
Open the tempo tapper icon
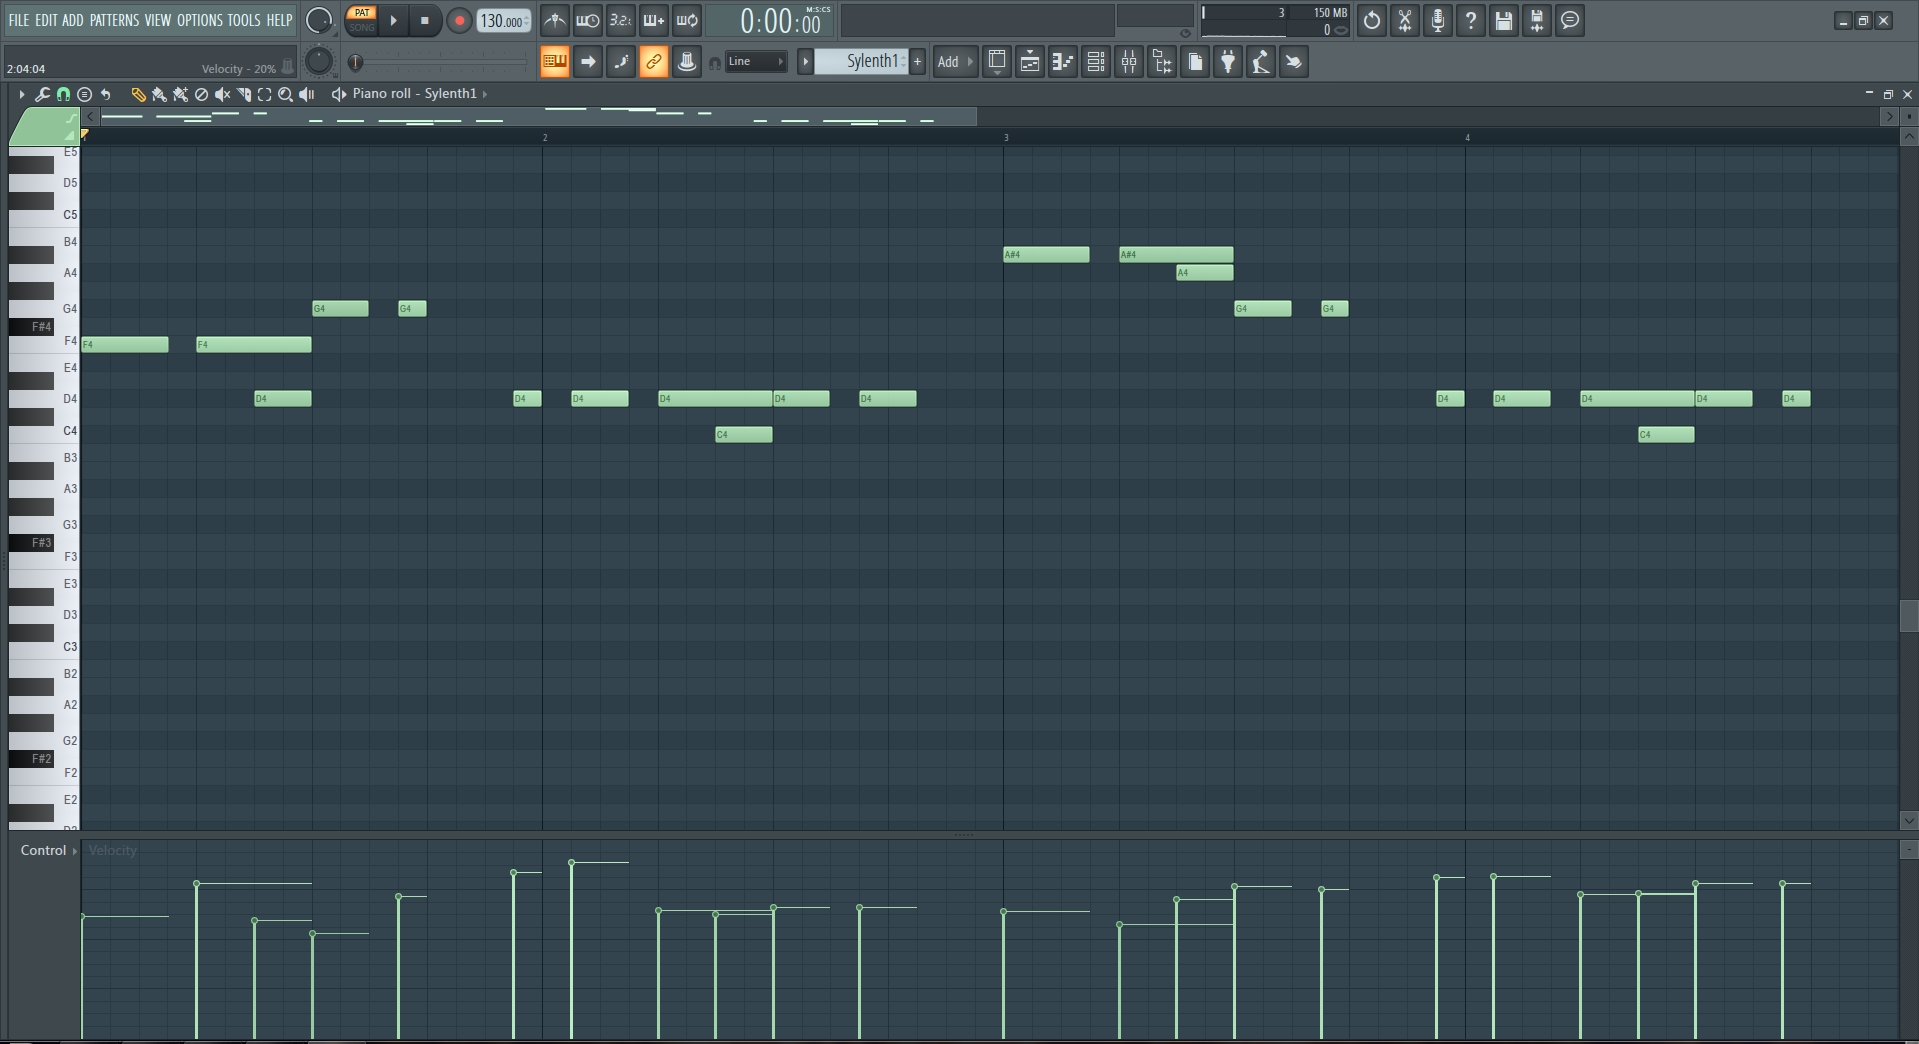point(1261,62)
